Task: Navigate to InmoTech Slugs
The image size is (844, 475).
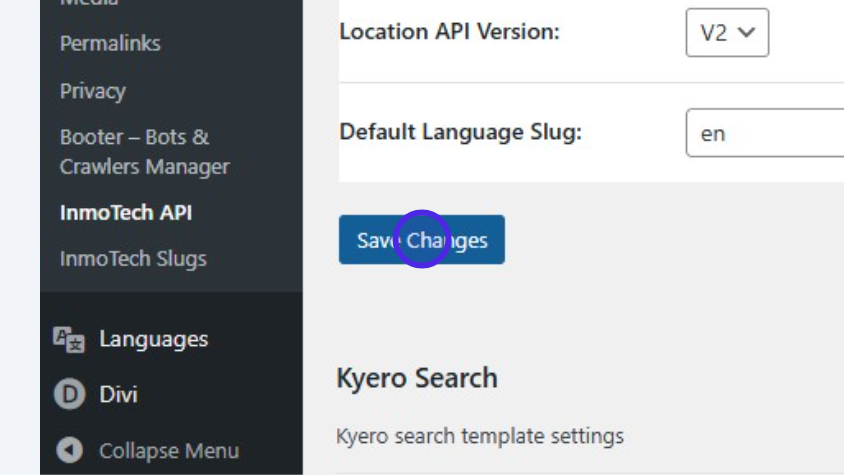Action: pyautogui.click(x=133, y=259)
